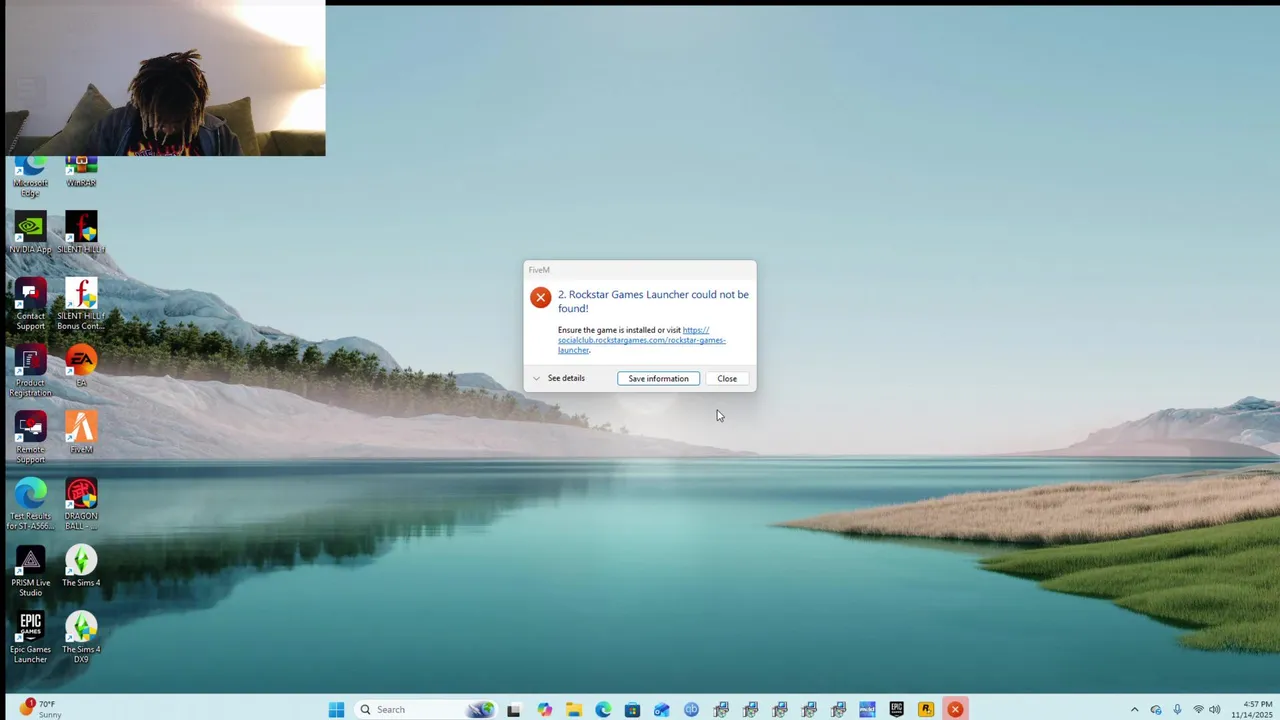Open Microsoft Edge from the taskbar

(603, 709)
